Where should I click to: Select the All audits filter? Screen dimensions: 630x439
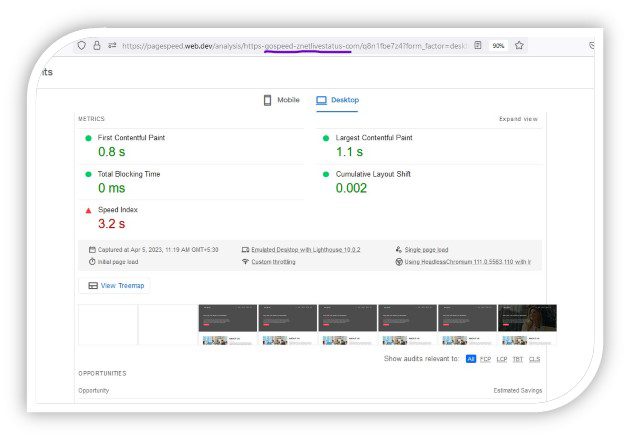click(470, 358)
